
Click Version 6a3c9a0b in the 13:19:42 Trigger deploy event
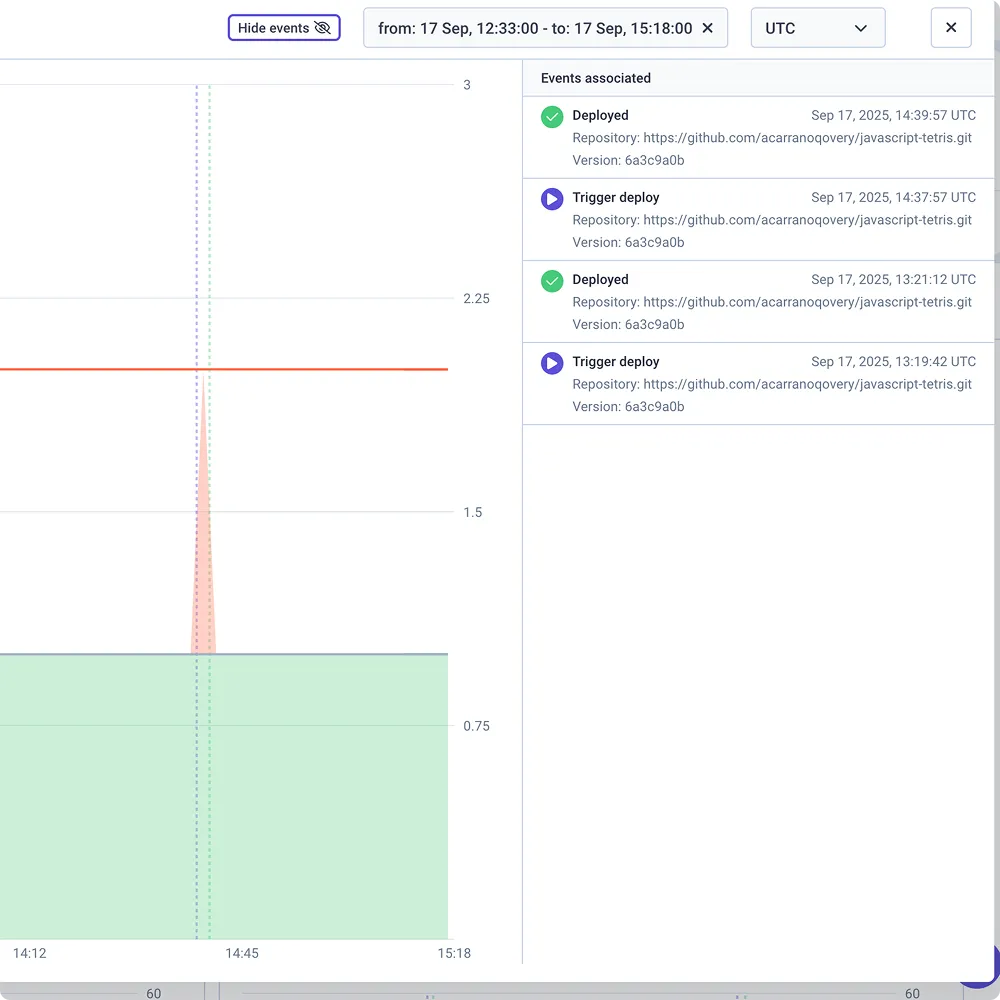628,406
